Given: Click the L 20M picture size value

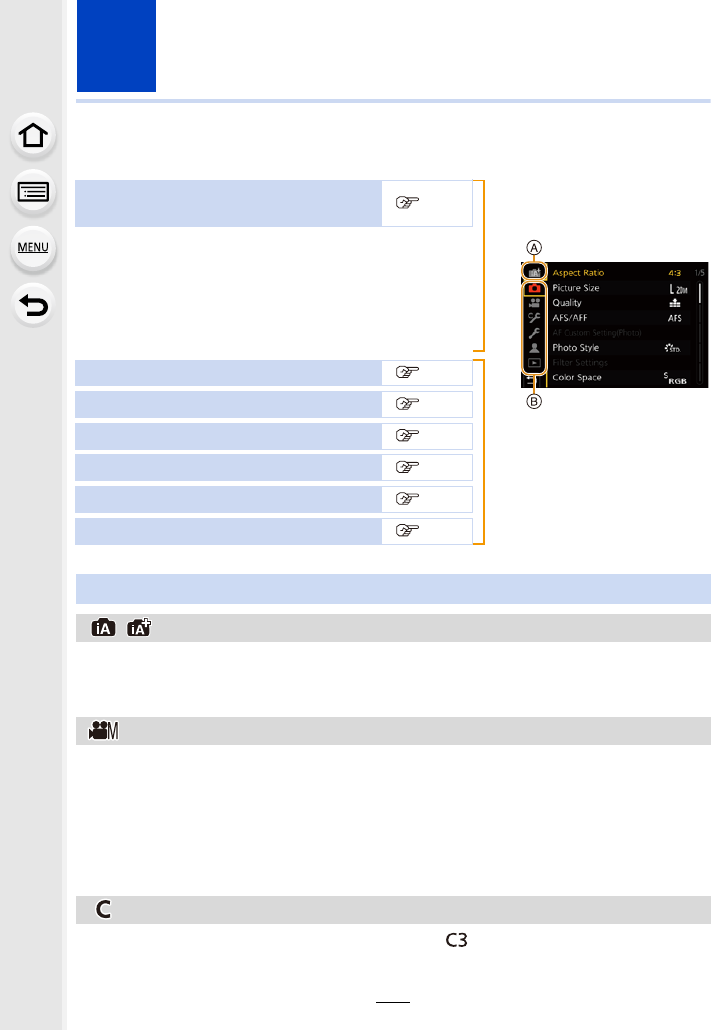Looking at the screenshot, I should click(x=678, y=288).
